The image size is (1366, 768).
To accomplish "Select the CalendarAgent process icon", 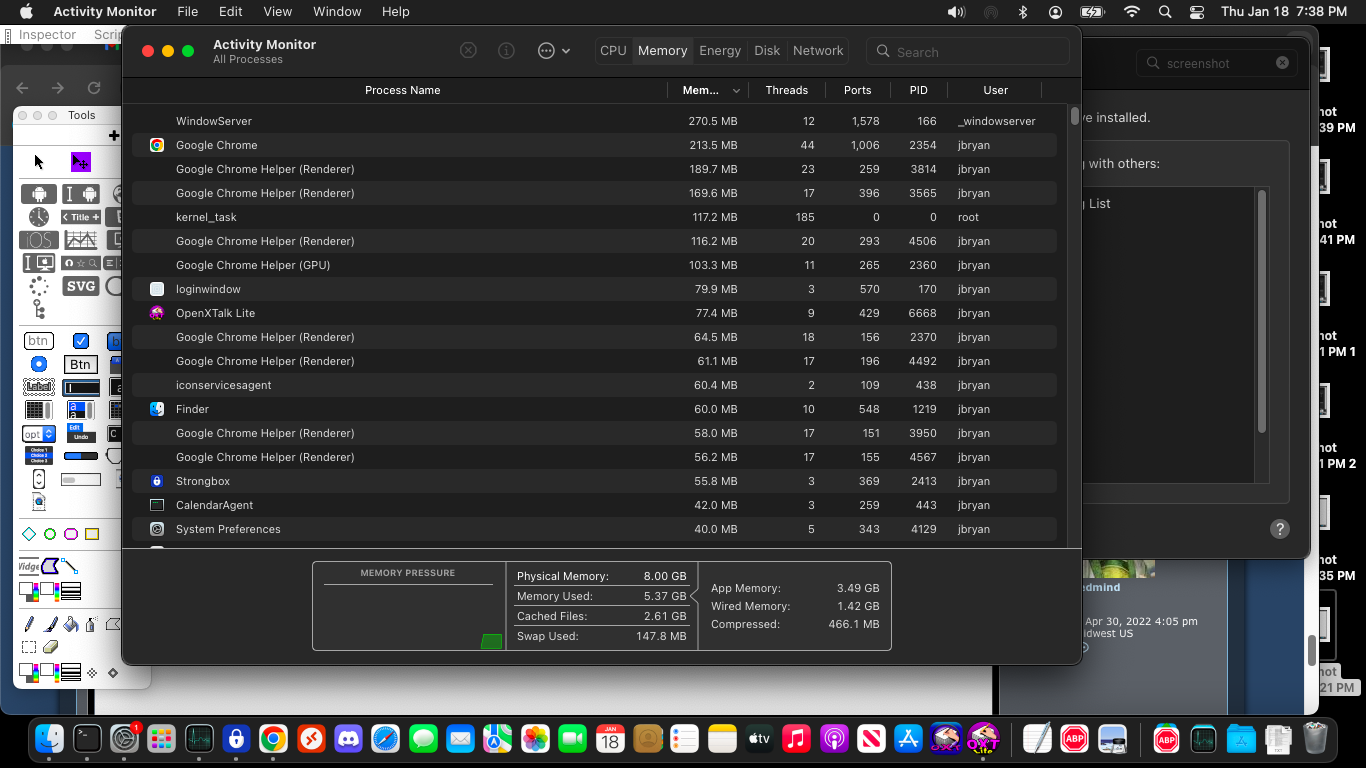I will pos(157,505).
